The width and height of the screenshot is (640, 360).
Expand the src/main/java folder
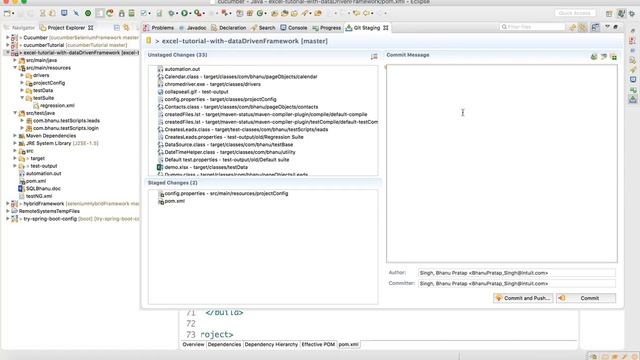15,60
